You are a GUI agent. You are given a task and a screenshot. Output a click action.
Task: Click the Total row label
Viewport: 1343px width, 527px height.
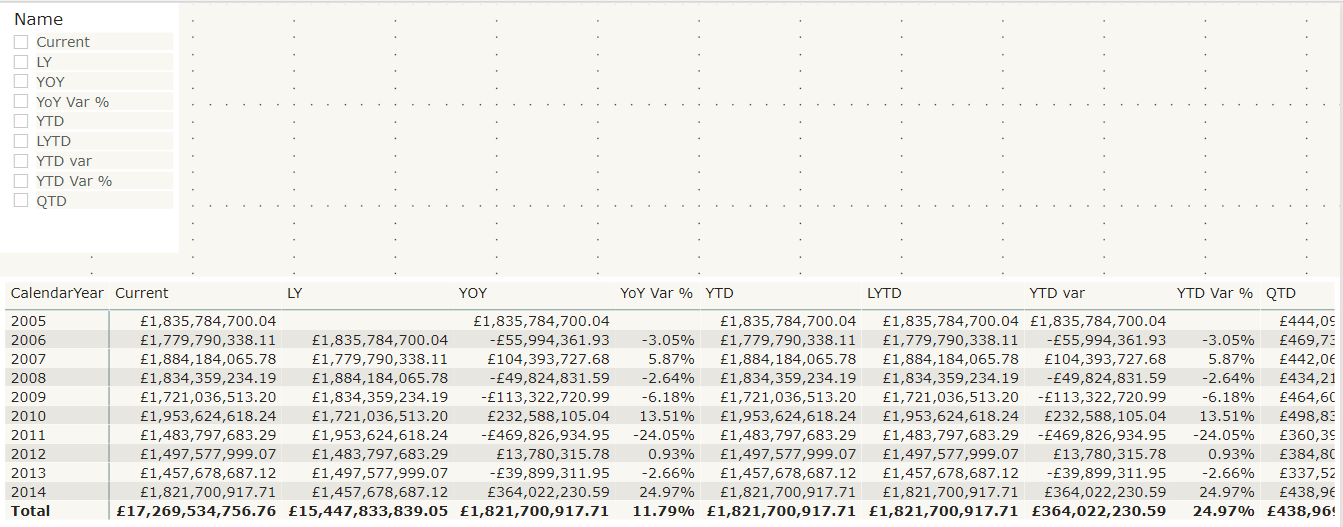(x=30, y=511)
